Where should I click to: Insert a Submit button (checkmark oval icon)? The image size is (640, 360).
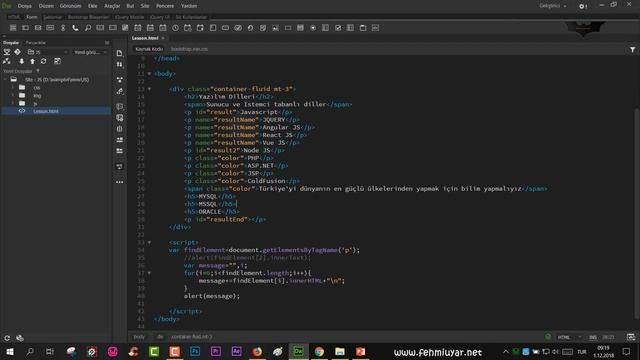point(238,28)
